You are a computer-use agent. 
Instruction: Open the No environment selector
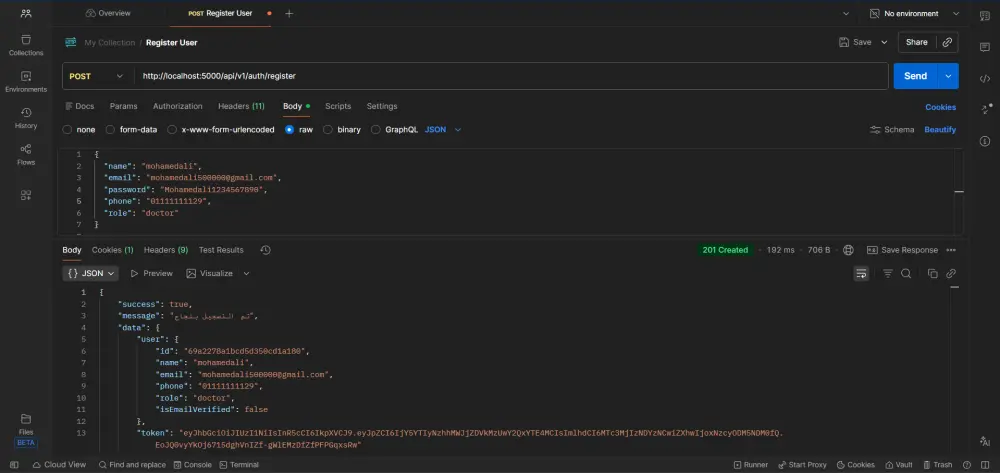point(915,13)
